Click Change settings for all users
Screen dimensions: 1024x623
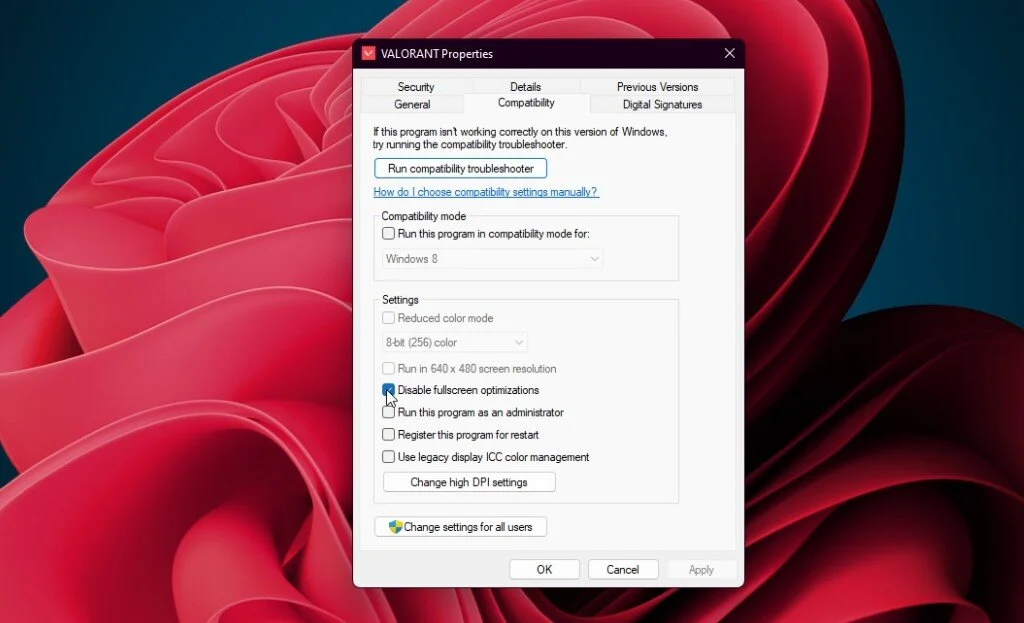click(x=460, y=527)
